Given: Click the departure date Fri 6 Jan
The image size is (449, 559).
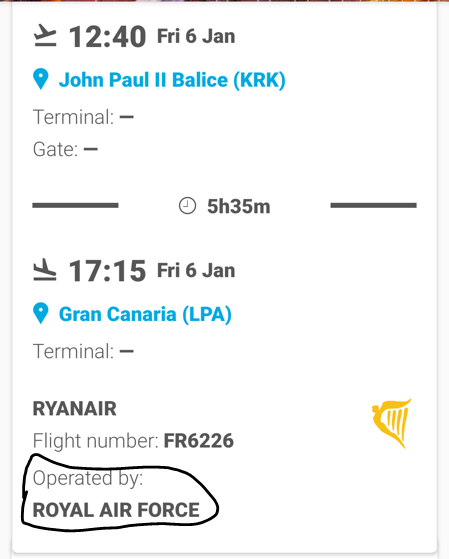Looking at the screenshot, I should [x=196, y=36].
